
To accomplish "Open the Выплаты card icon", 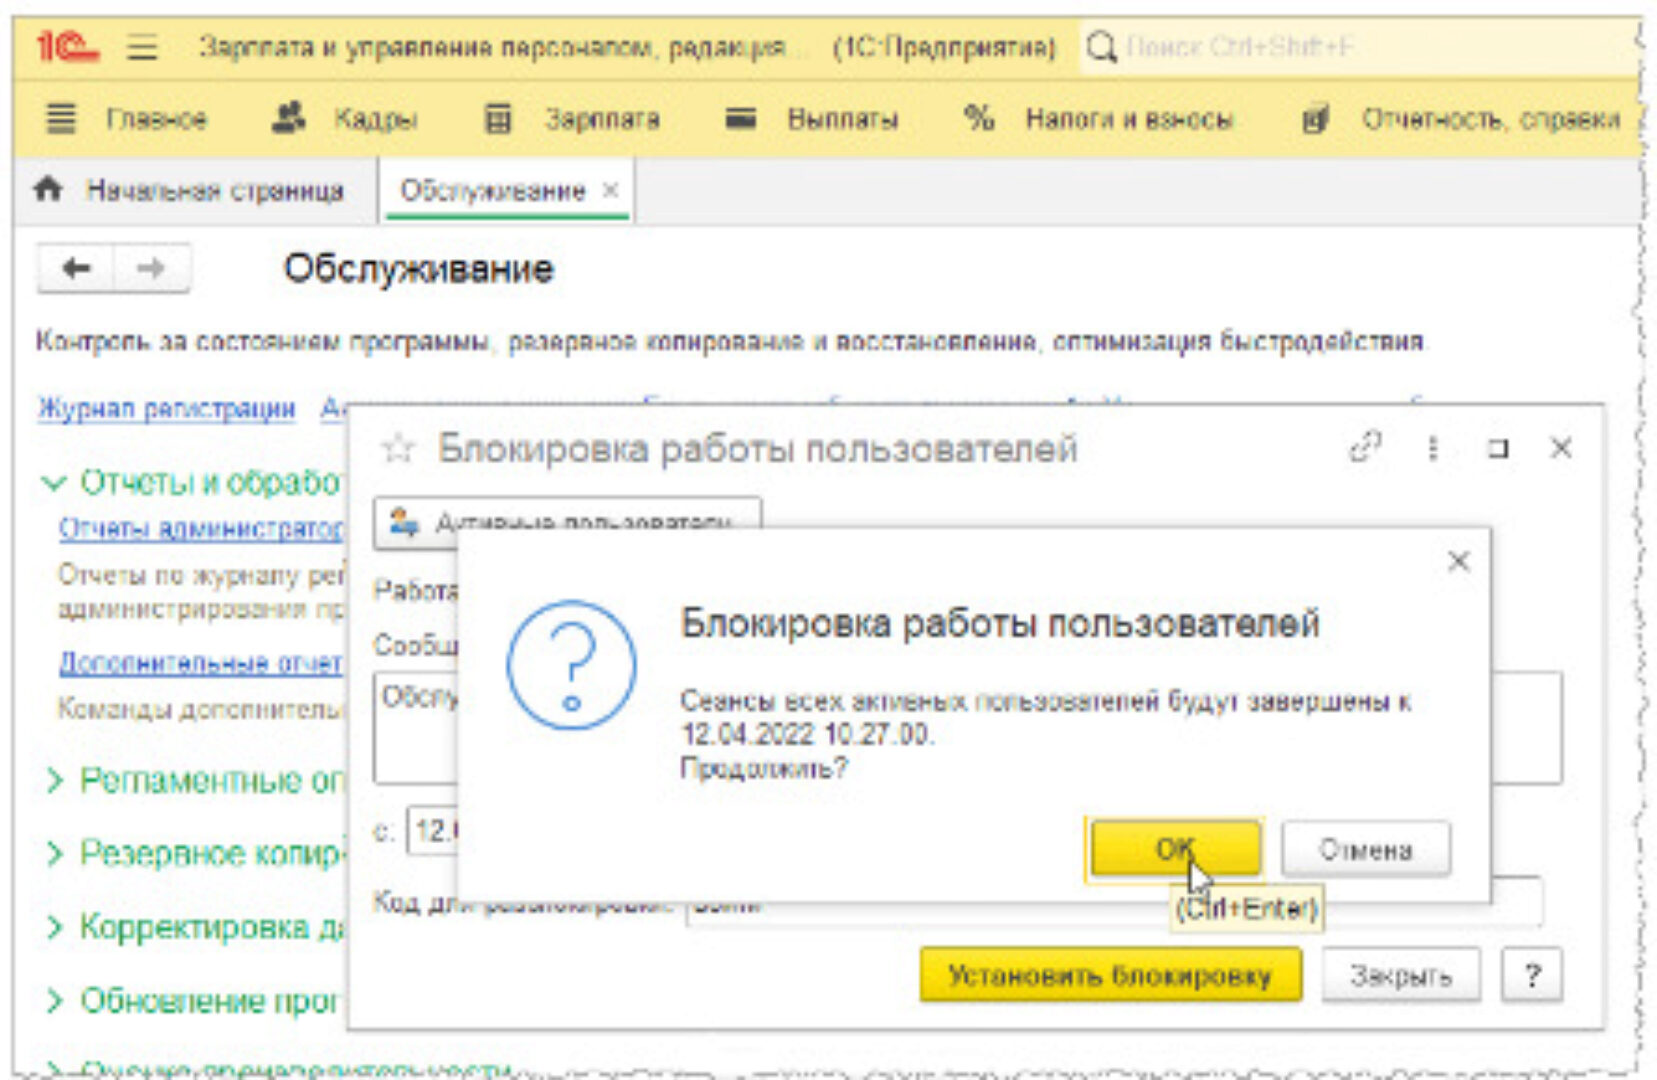I will [x=740, y=119].
